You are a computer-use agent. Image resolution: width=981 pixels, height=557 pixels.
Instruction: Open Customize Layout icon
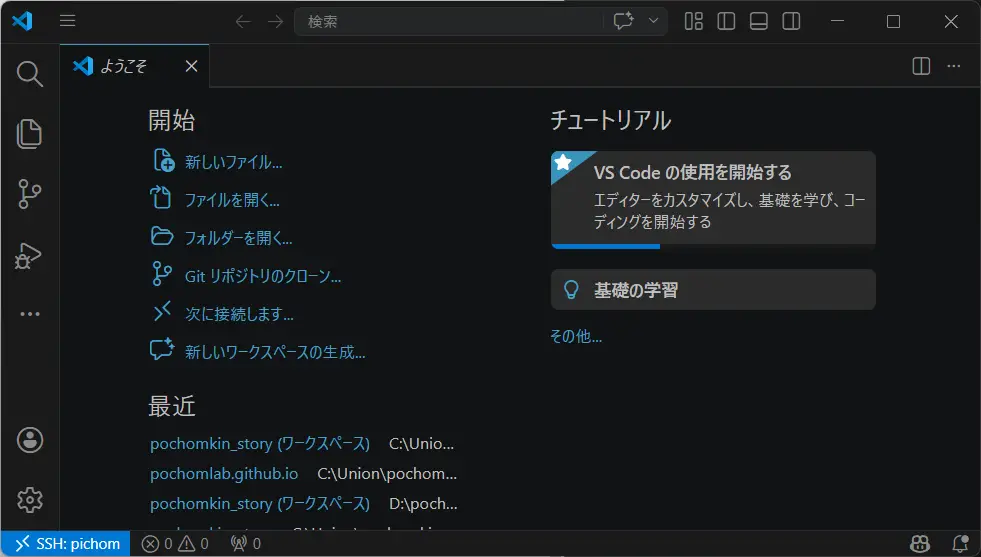pyautogui.click(x=694, y=21)
